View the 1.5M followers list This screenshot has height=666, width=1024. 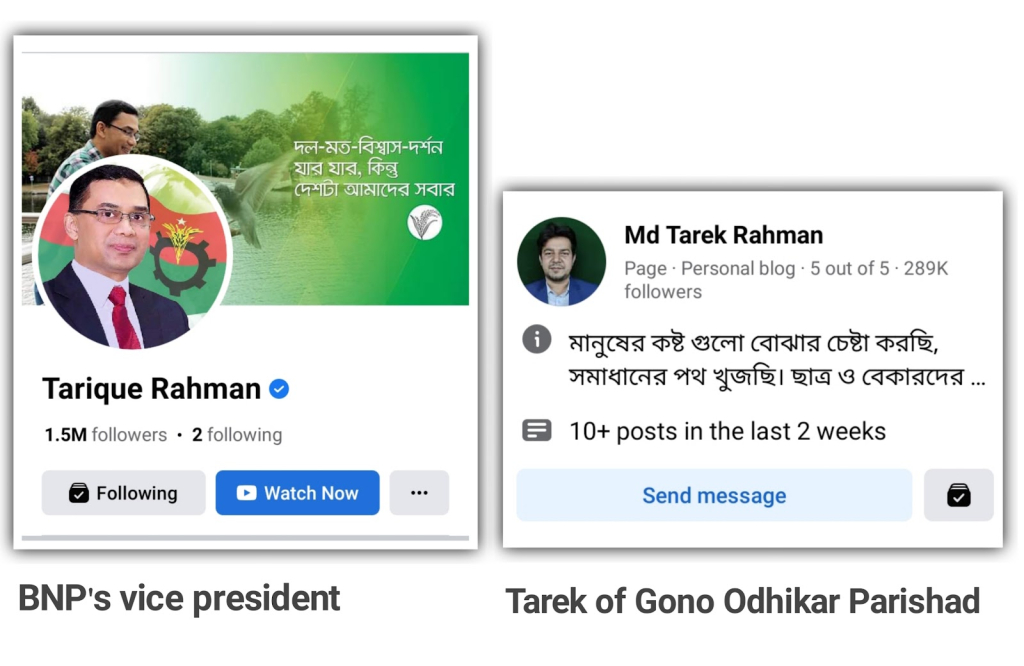point(106,435)
